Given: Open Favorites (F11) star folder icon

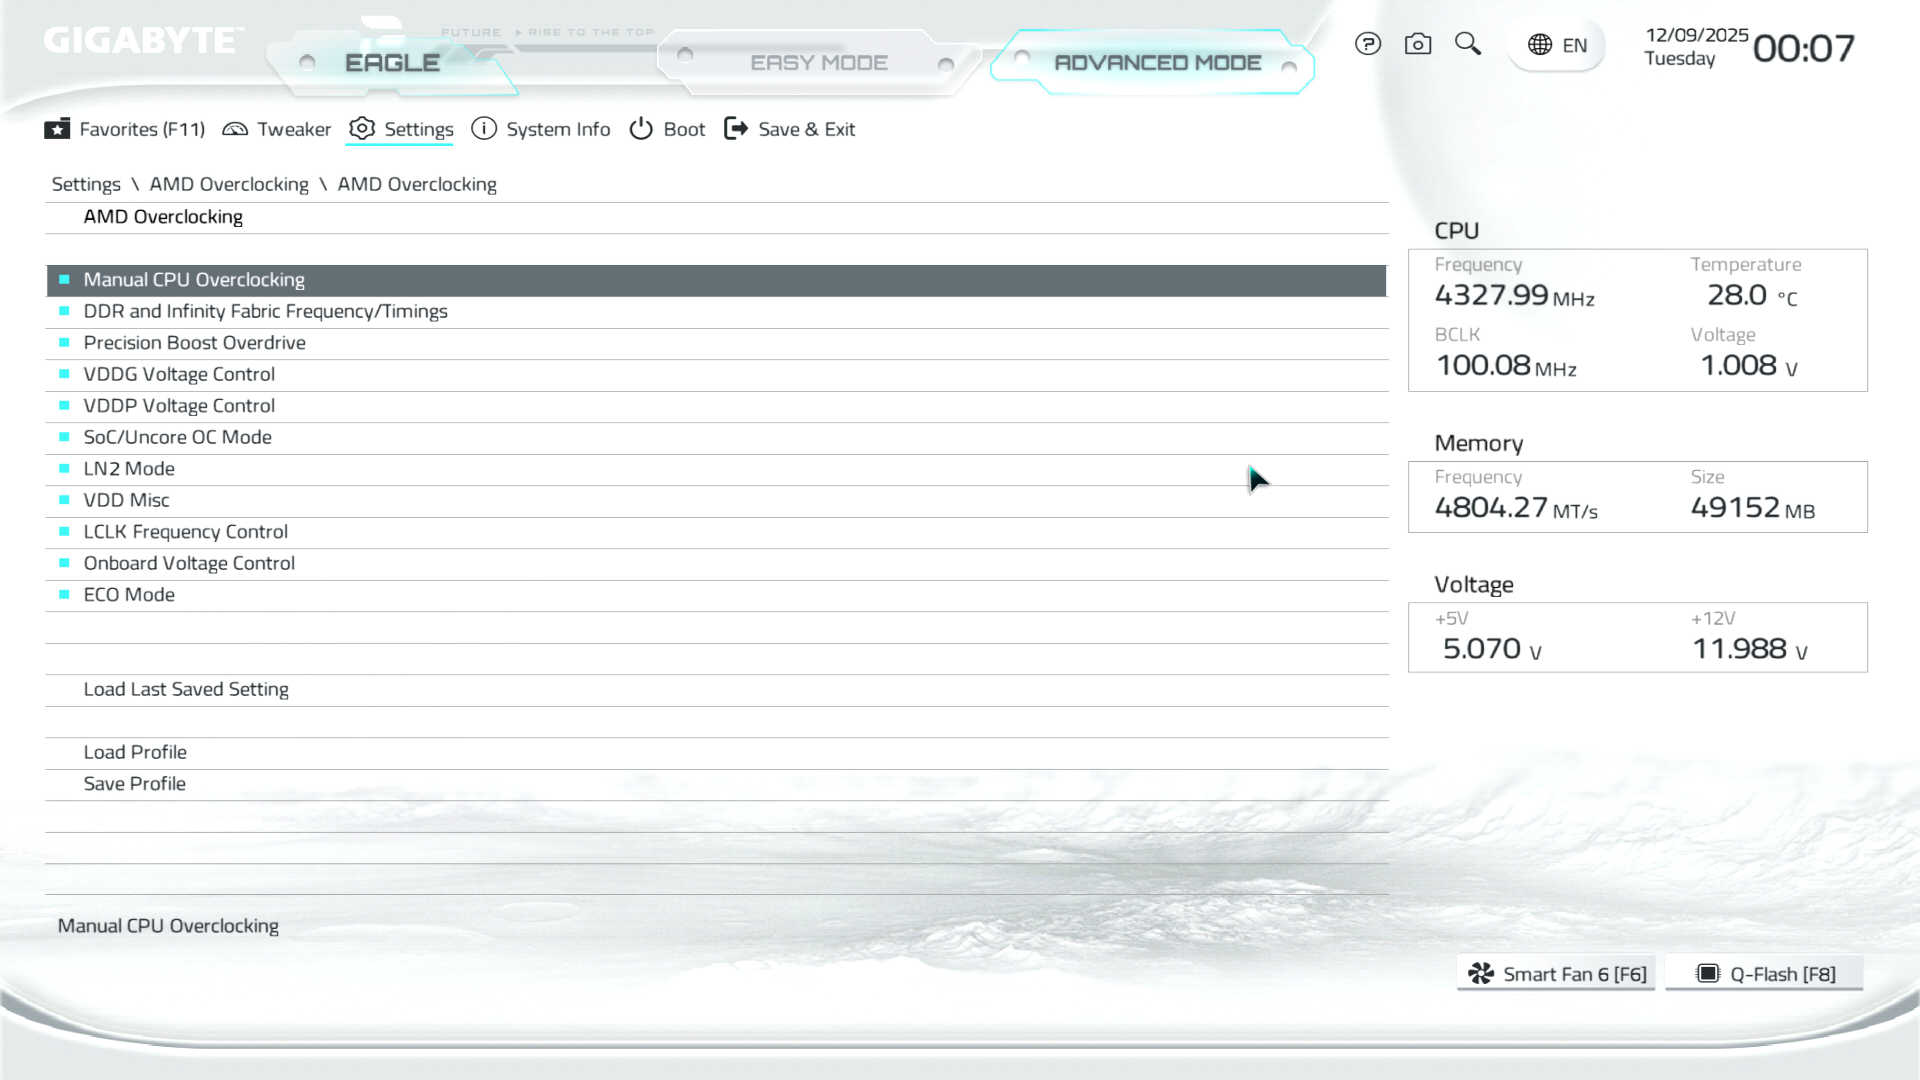Looking at the screenshot, I should tap(57, 129).
